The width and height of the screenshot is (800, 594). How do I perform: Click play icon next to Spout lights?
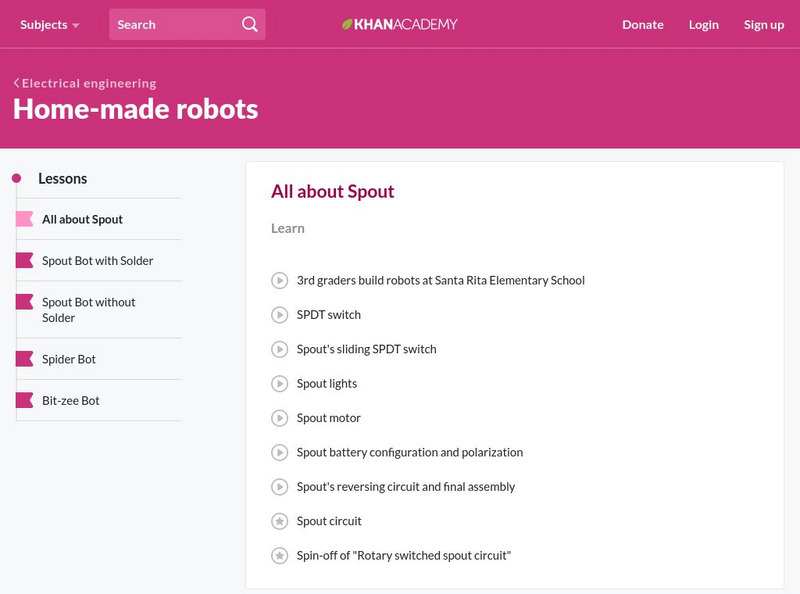click(280, 384)
